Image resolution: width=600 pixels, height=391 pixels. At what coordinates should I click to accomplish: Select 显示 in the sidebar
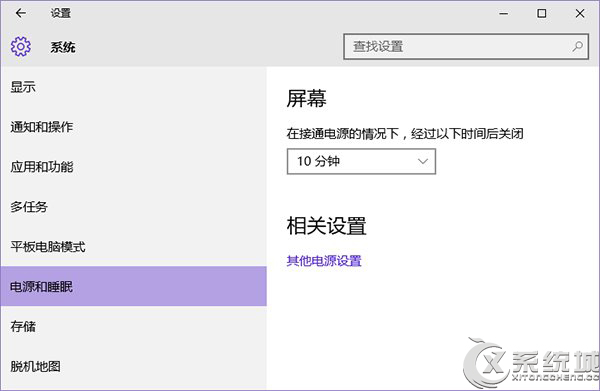coord(134,87)
